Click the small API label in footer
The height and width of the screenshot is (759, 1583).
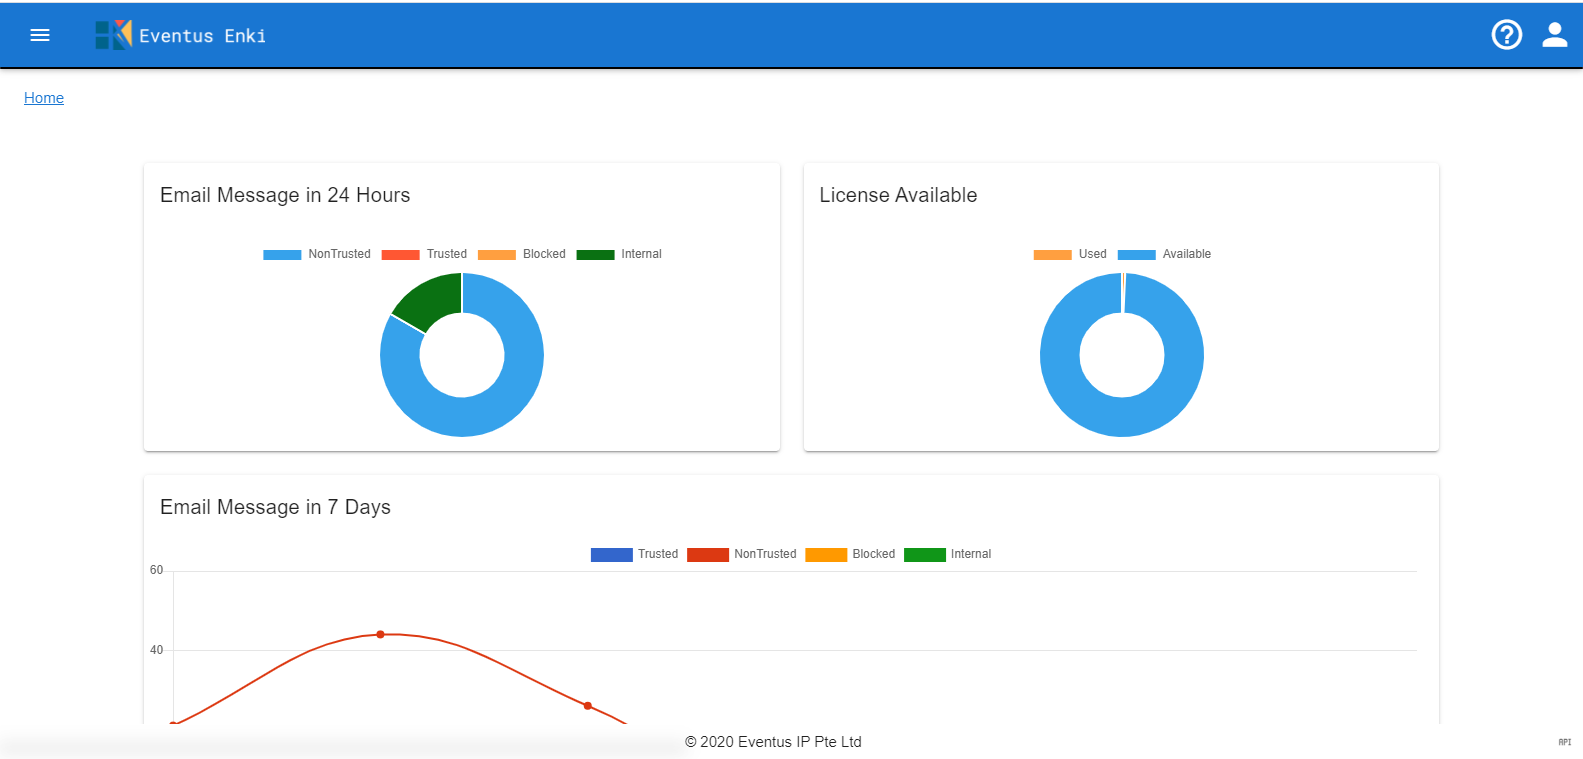1565,742
